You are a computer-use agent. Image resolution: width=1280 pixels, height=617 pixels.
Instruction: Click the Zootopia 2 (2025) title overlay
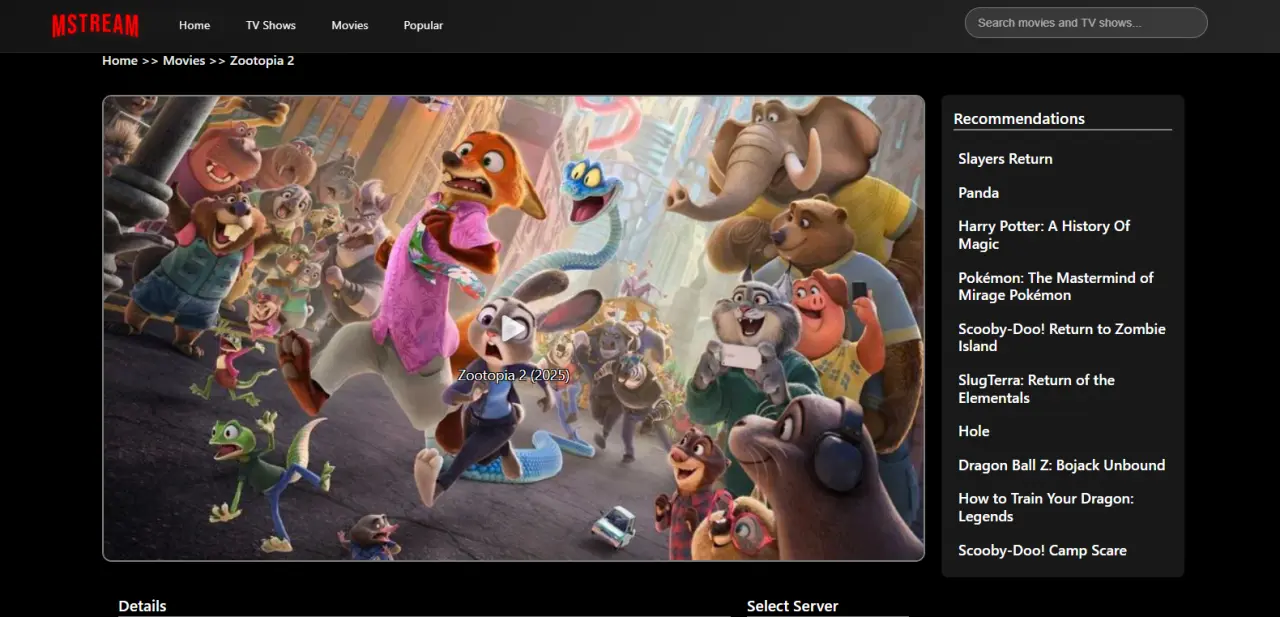pyautogui.click(x=513, y=375)
